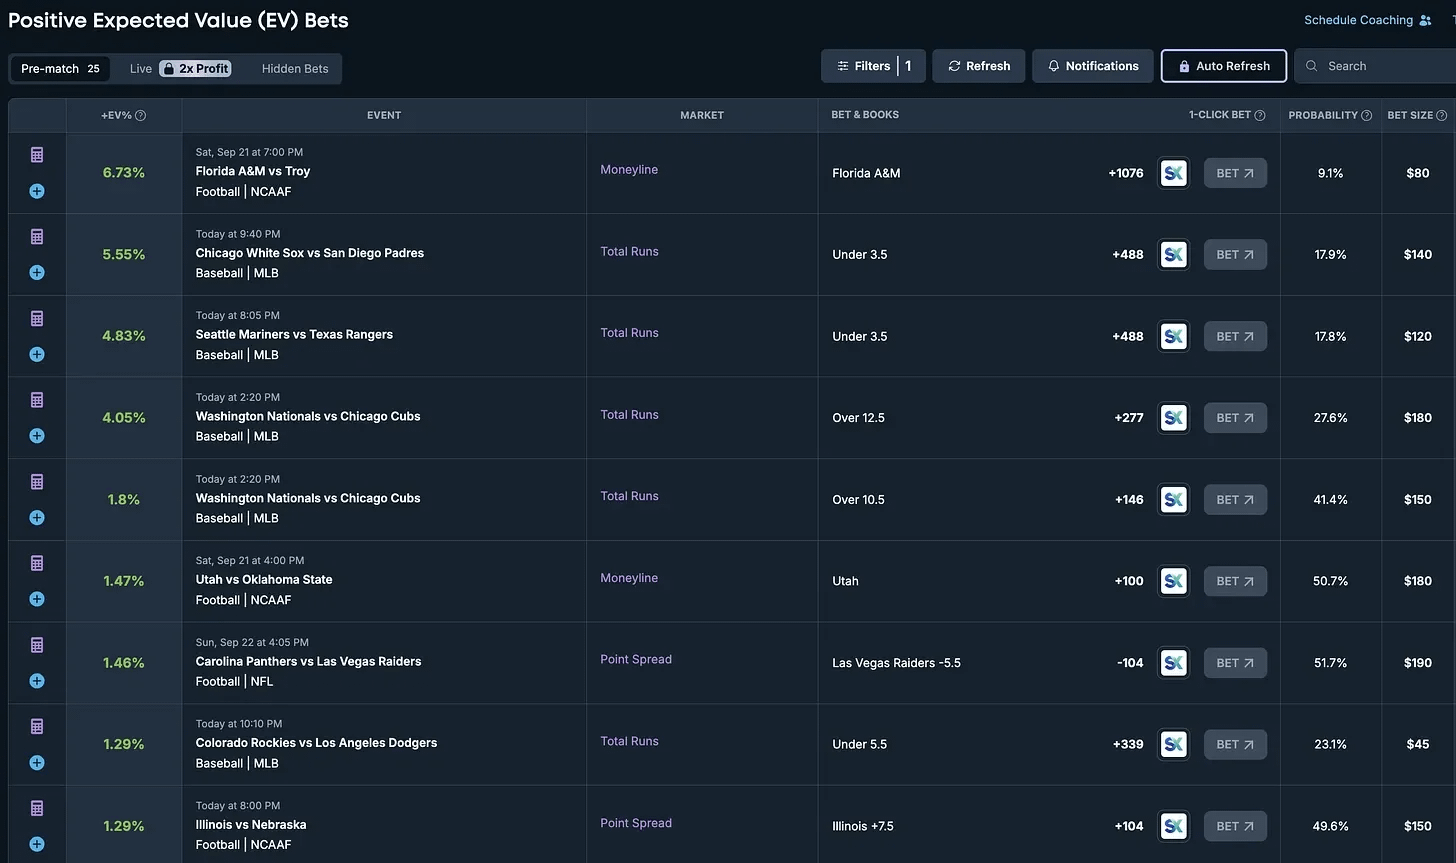Click the bell icon to open Notifications

pyautogui.click(x=1052, y=65)
